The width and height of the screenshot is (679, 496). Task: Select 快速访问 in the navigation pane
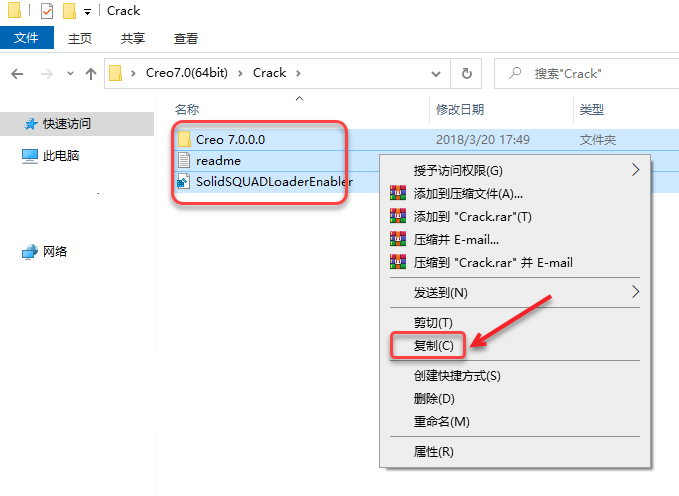point(77,124)
